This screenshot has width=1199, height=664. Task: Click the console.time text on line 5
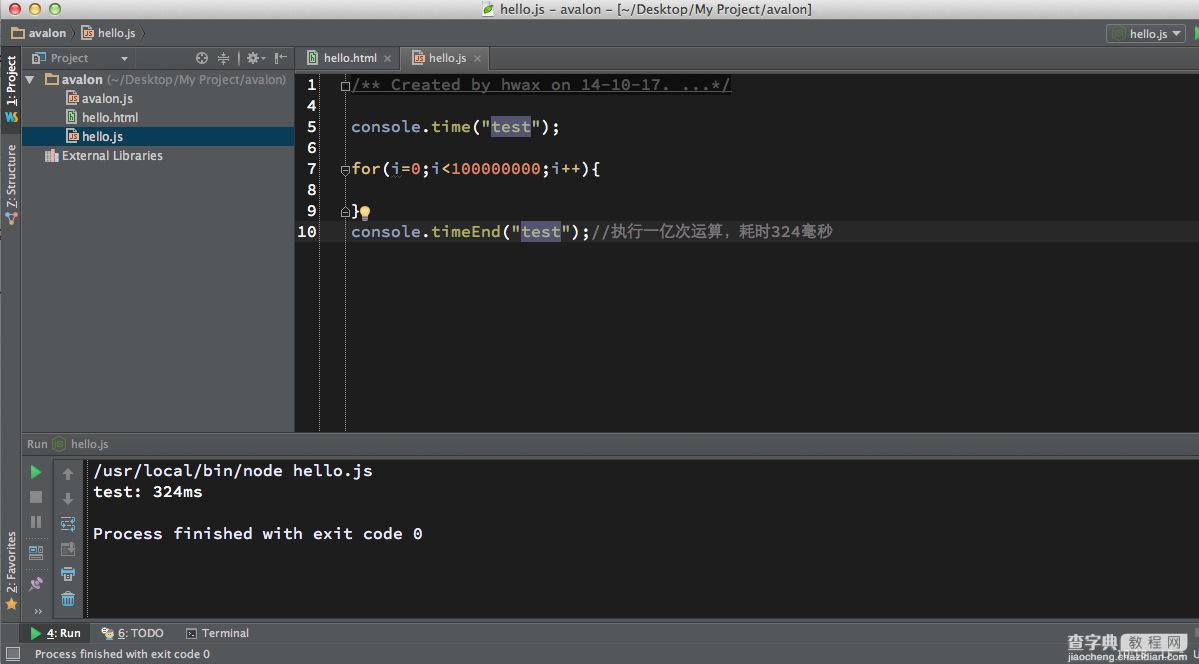click(x=411, y=127)
